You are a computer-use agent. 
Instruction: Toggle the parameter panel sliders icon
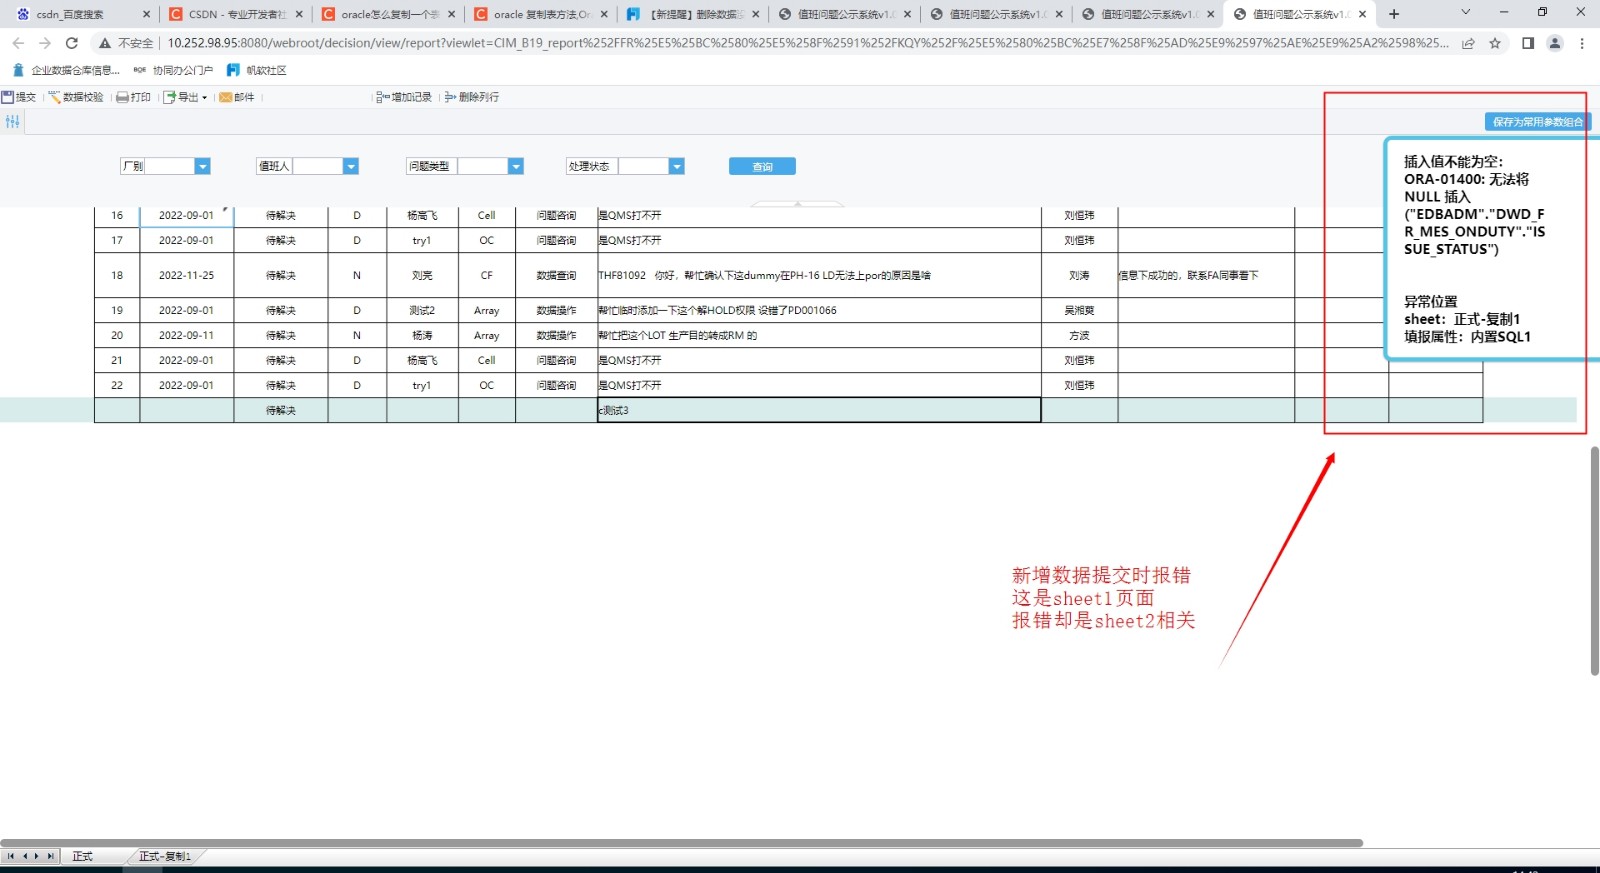click(12, 121)
